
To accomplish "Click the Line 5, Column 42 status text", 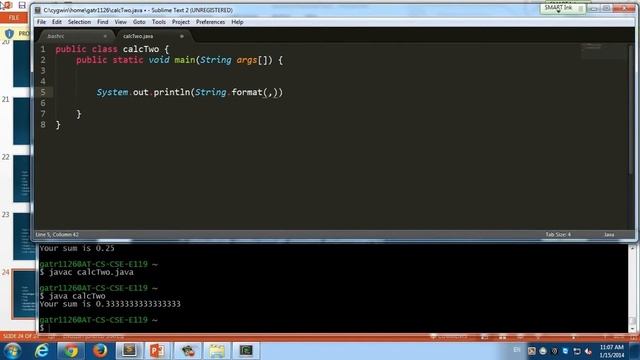I will click(x=57, y=234).
